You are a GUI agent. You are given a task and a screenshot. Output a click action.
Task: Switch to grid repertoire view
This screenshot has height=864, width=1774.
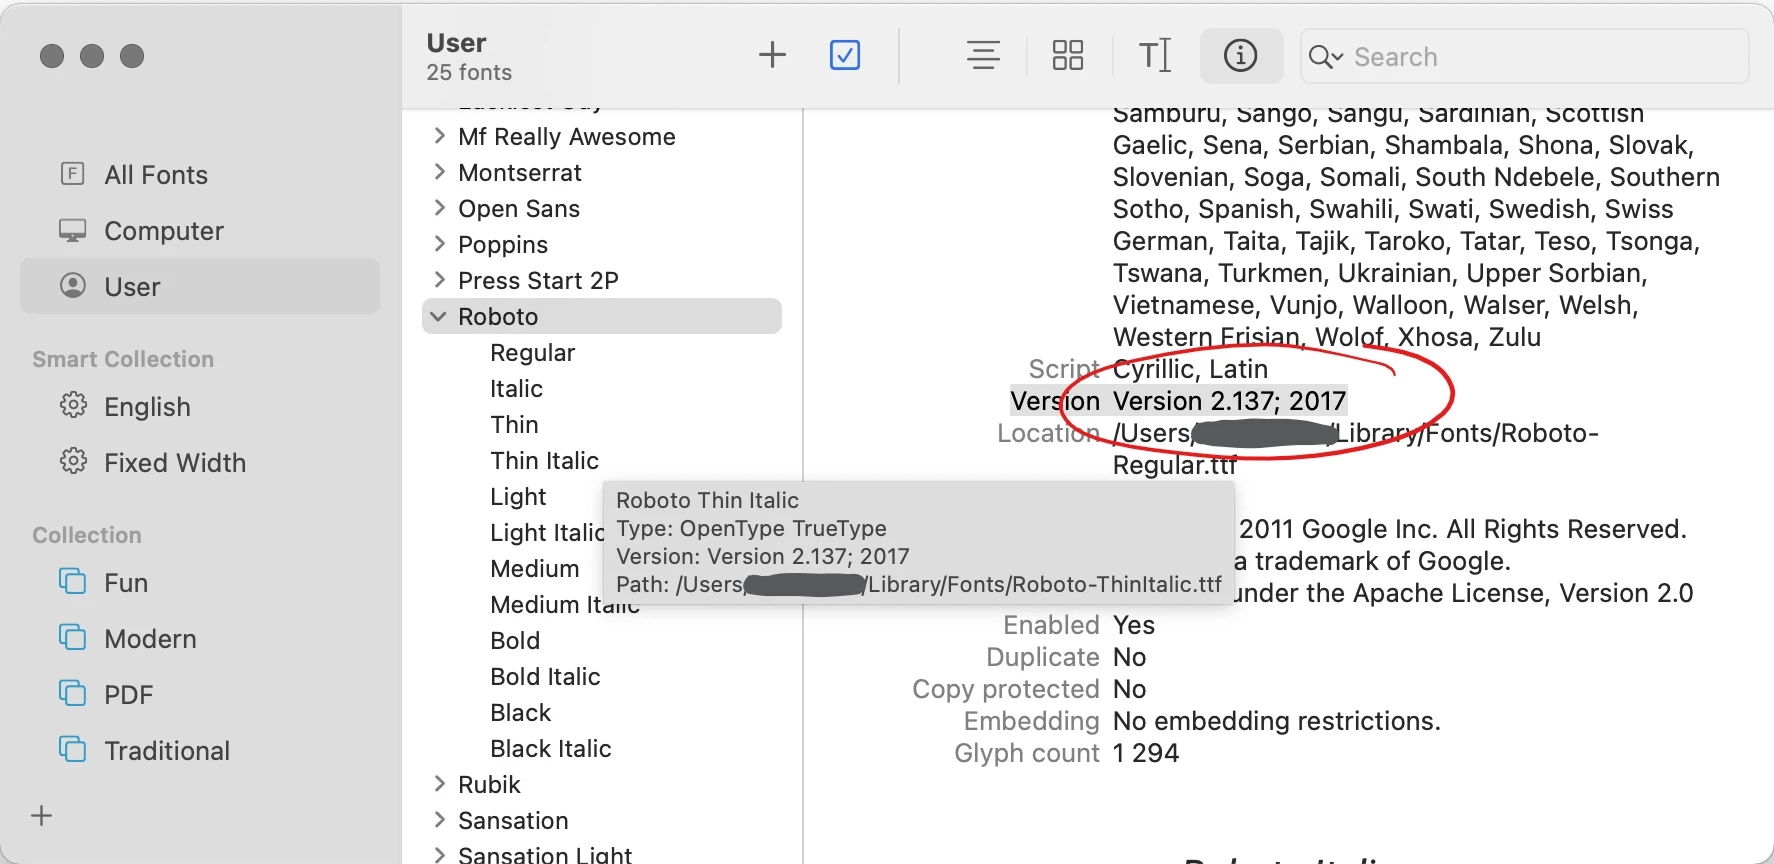(1068, 55)
